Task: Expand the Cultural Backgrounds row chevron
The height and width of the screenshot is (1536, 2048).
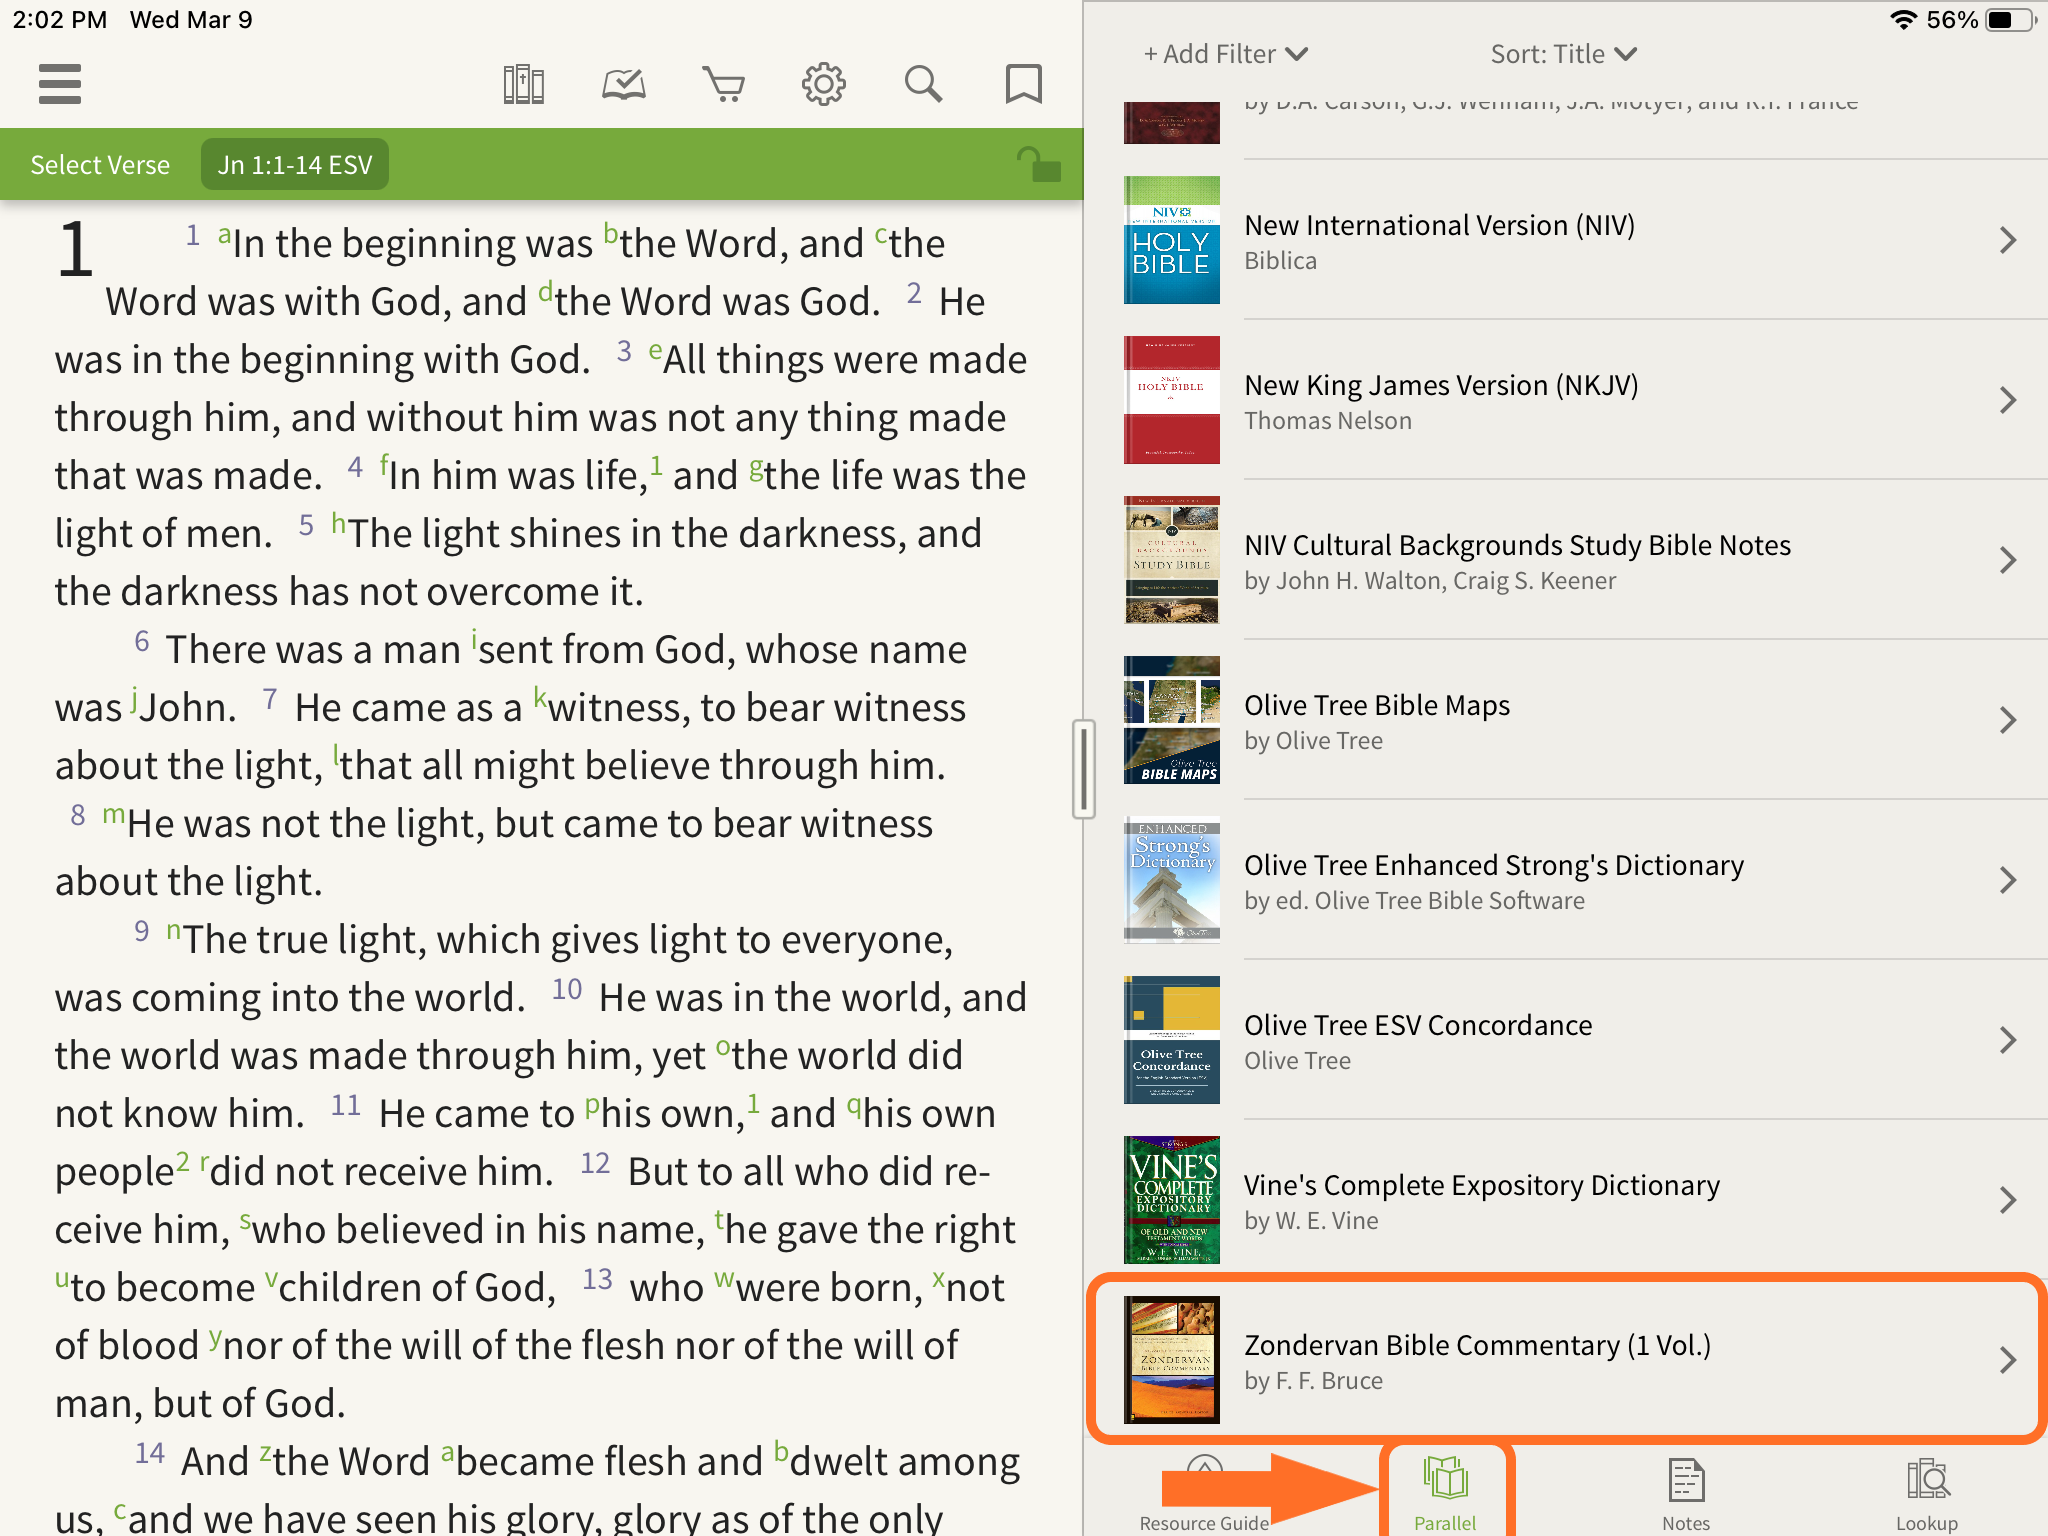Action: coord(2007,560)
